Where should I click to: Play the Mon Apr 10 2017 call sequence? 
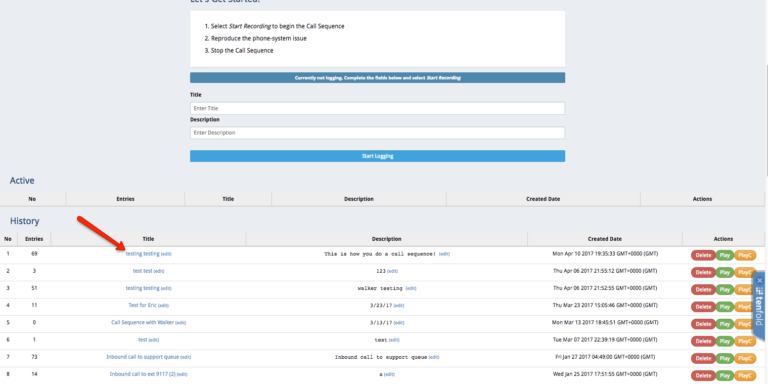click(x=725, y=255)
